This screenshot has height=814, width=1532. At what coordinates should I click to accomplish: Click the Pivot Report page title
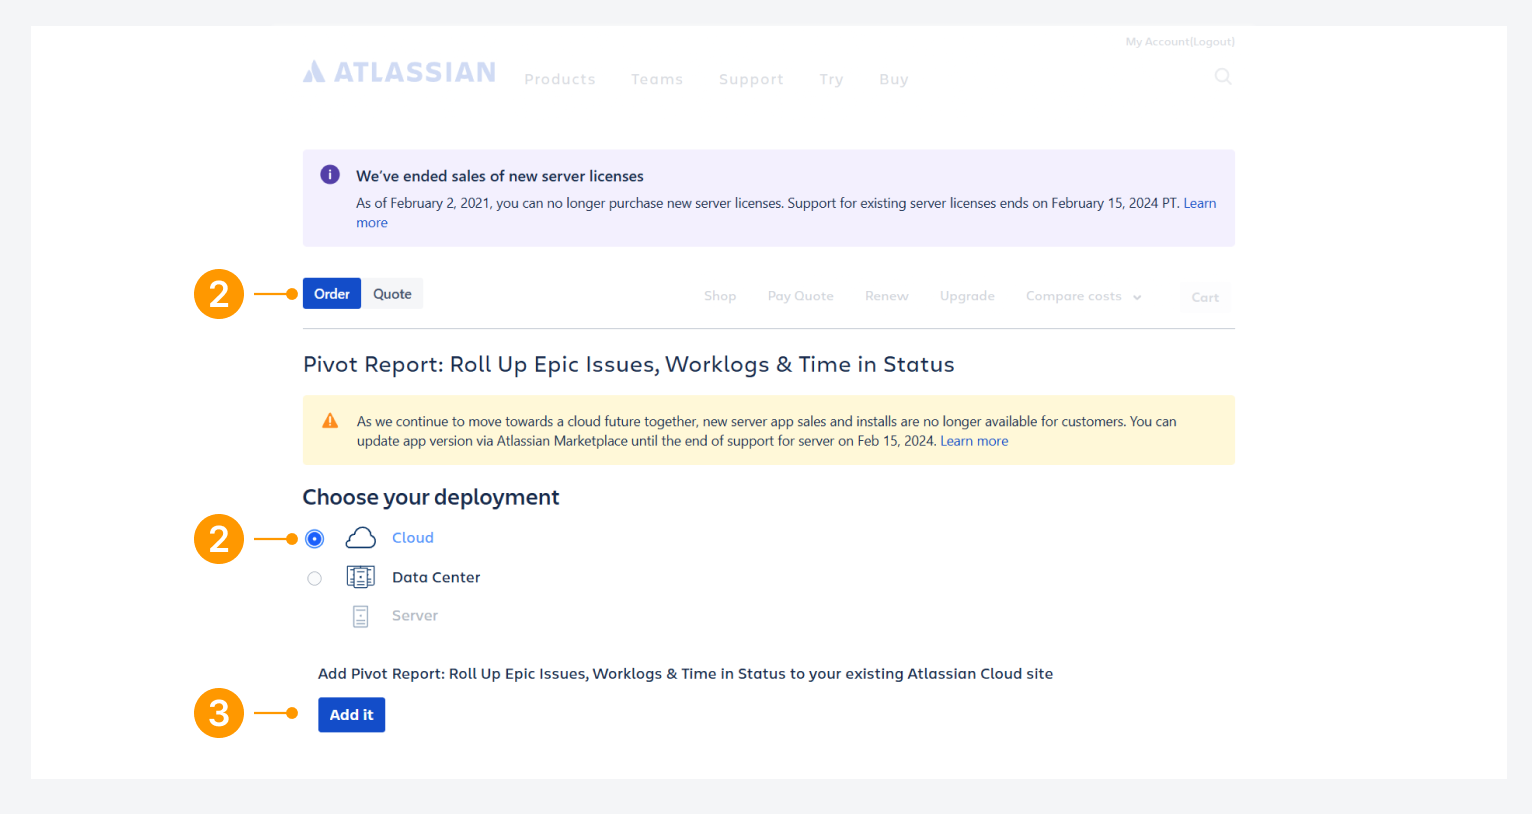pos(629,365)
